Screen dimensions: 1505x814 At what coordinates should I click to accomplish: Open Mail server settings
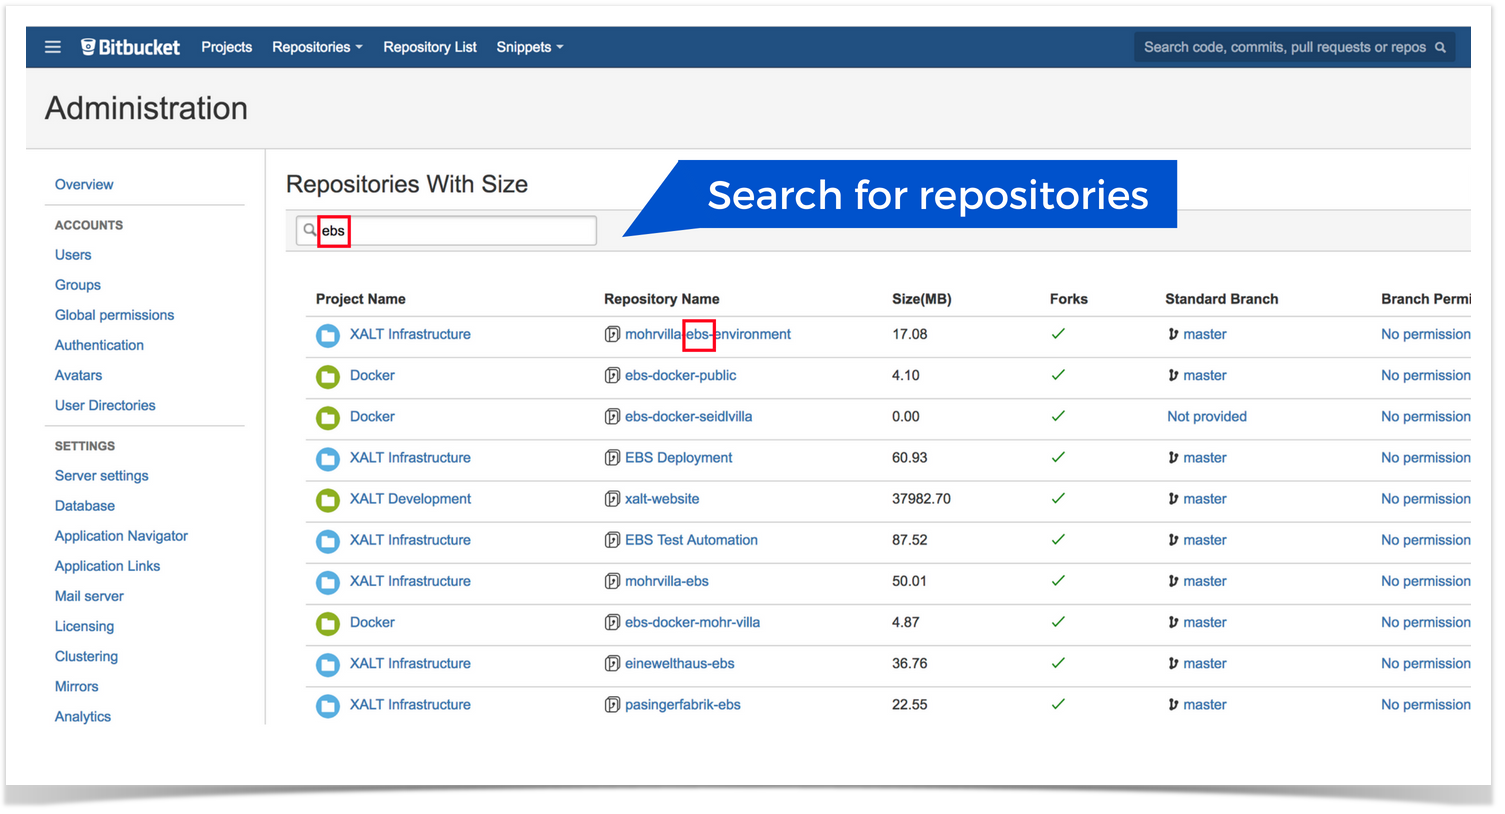tap(89, 595)
